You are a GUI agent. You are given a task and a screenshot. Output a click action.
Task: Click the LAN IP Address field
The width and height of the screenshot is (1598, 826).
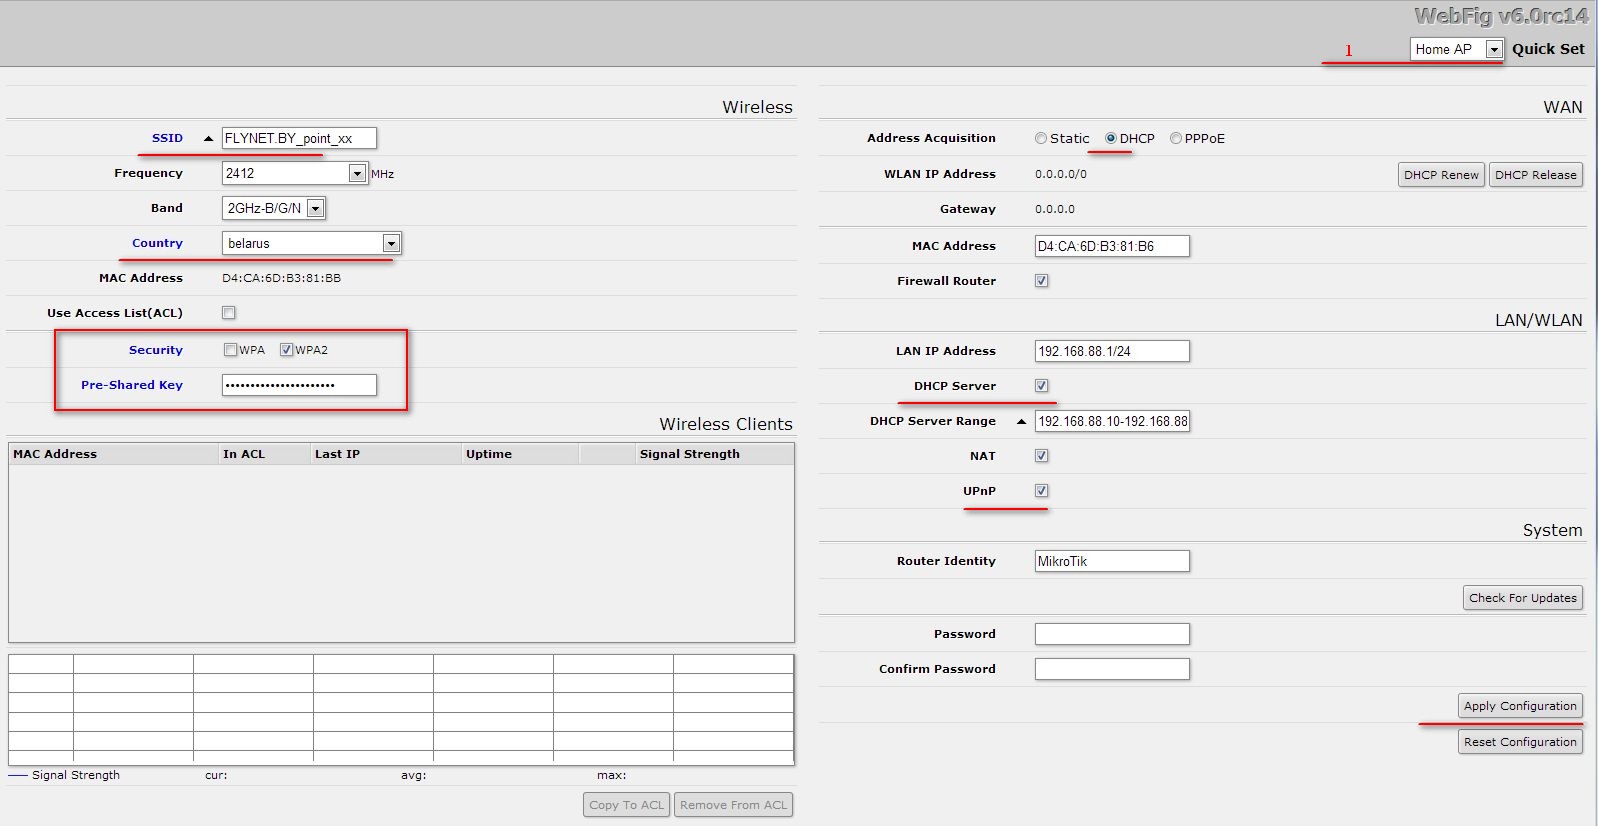tap(1112, 351)
